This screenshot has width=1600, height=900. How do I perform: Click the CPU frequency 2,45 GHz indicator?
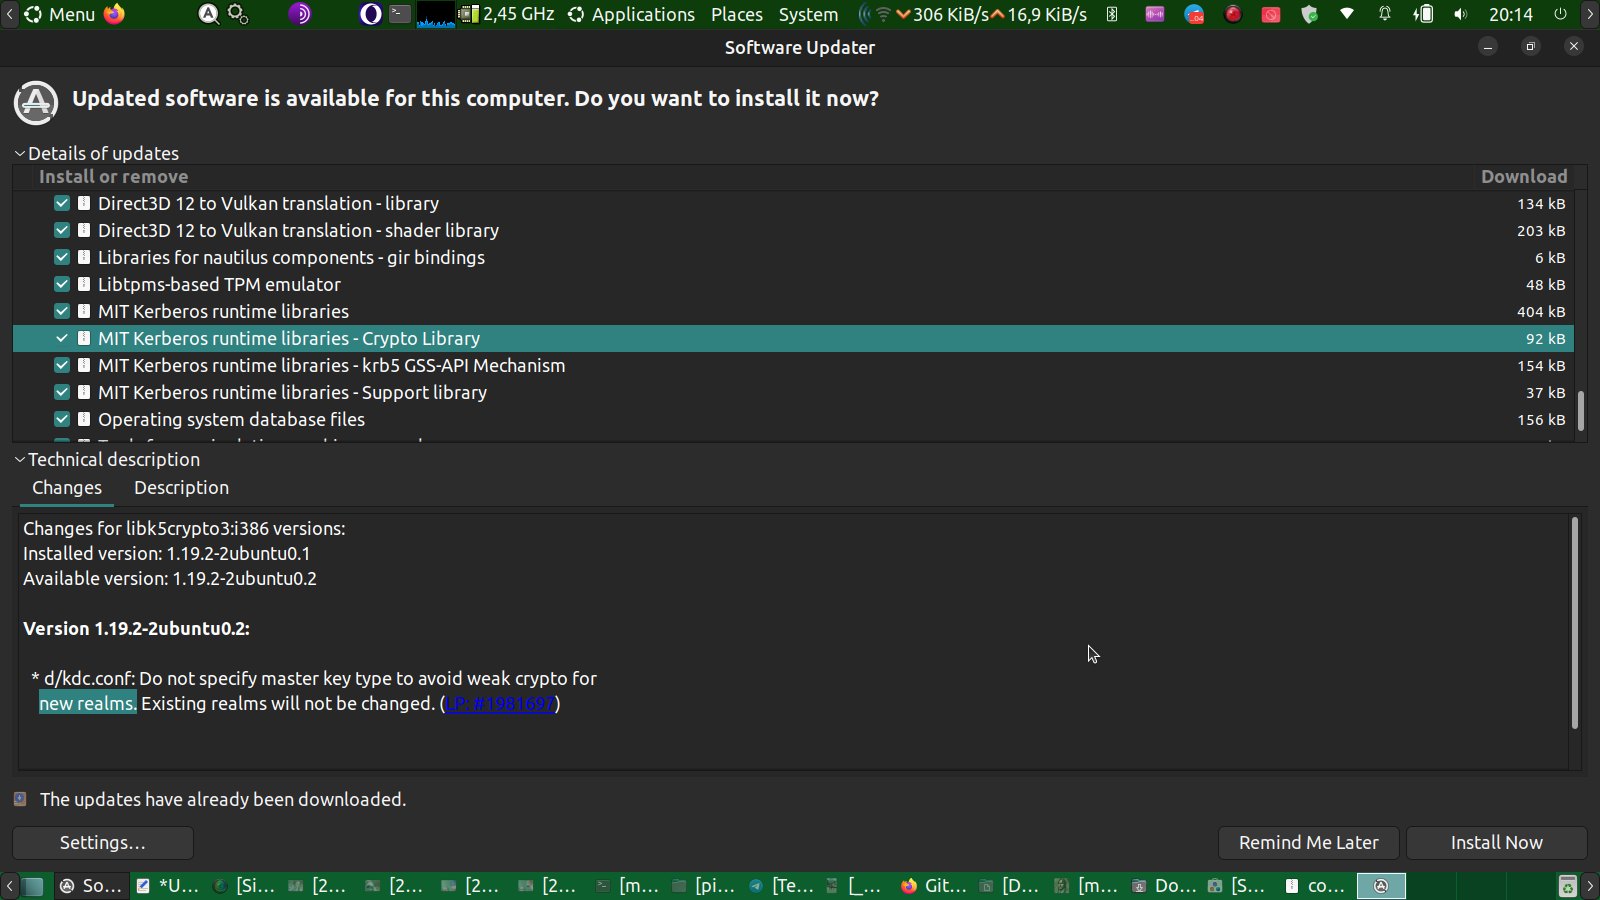507,14
